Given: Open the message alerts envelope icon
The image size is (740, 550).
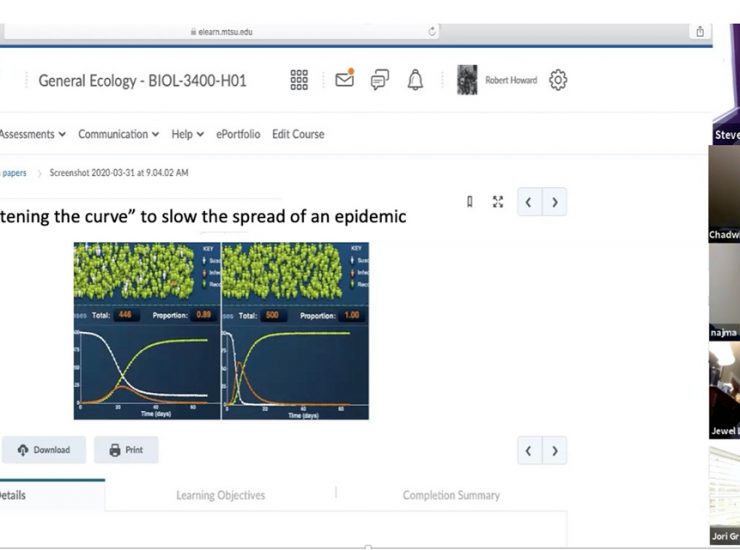Looking at the screenshot, I should (345, 80).
